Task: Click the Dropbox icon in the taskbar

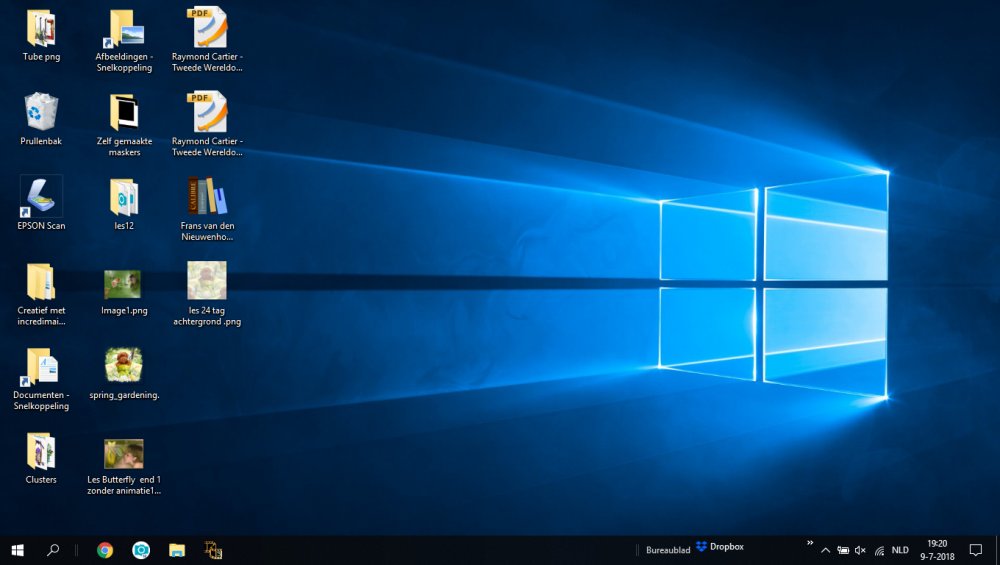Action: coord(719,547)
